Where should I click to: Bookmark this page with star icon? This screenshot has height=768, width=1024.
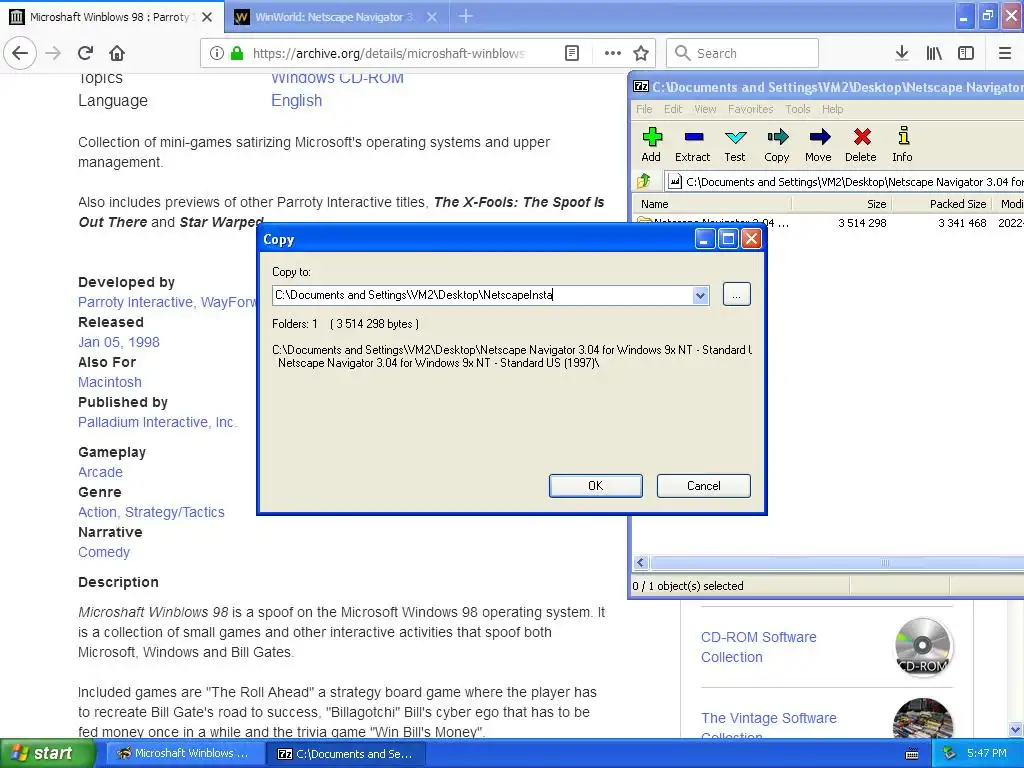[641, 53]
